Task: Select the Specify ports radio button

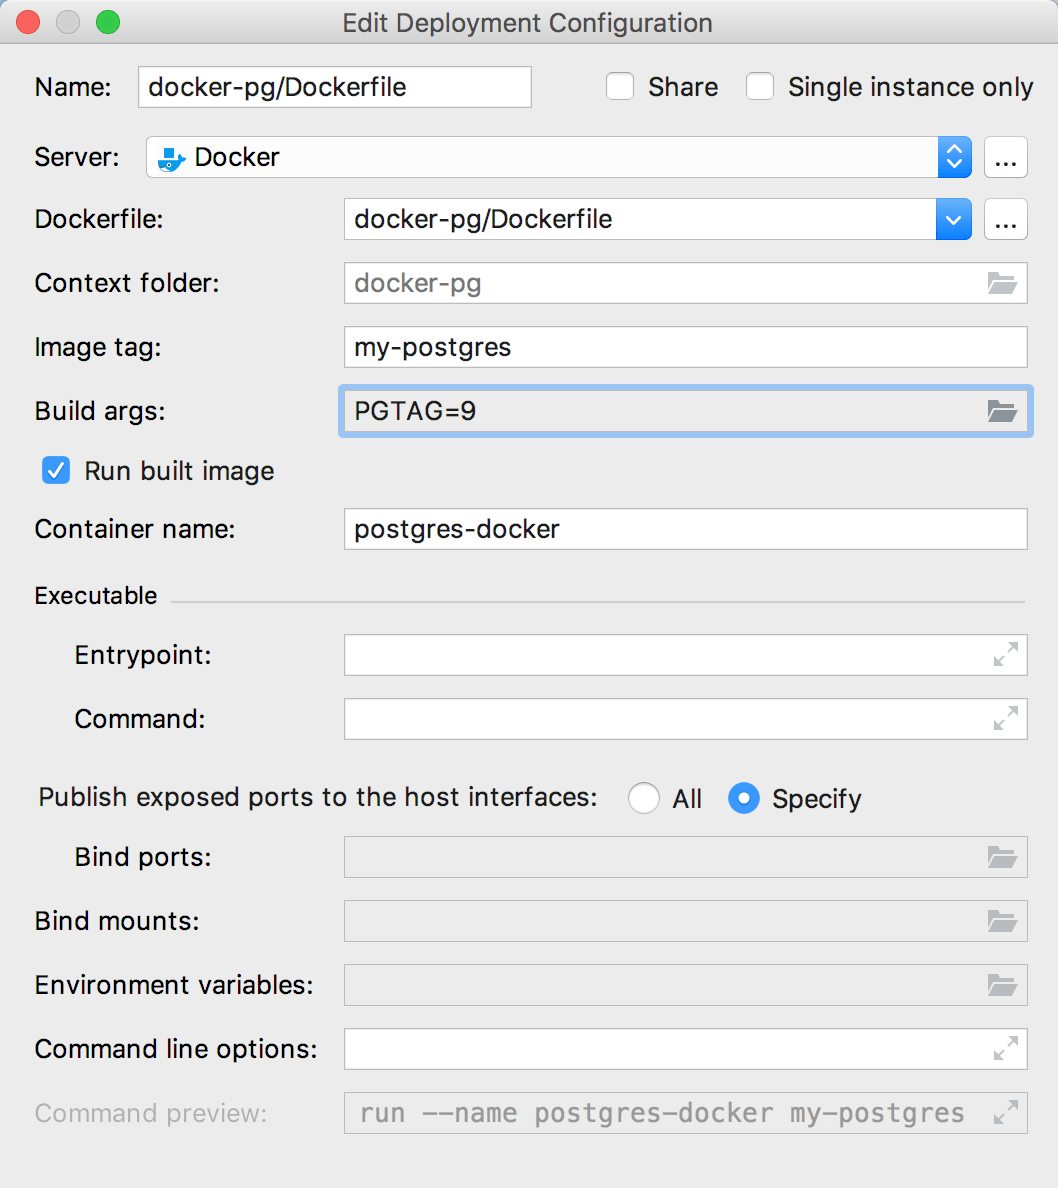Action: pos(743,798)
